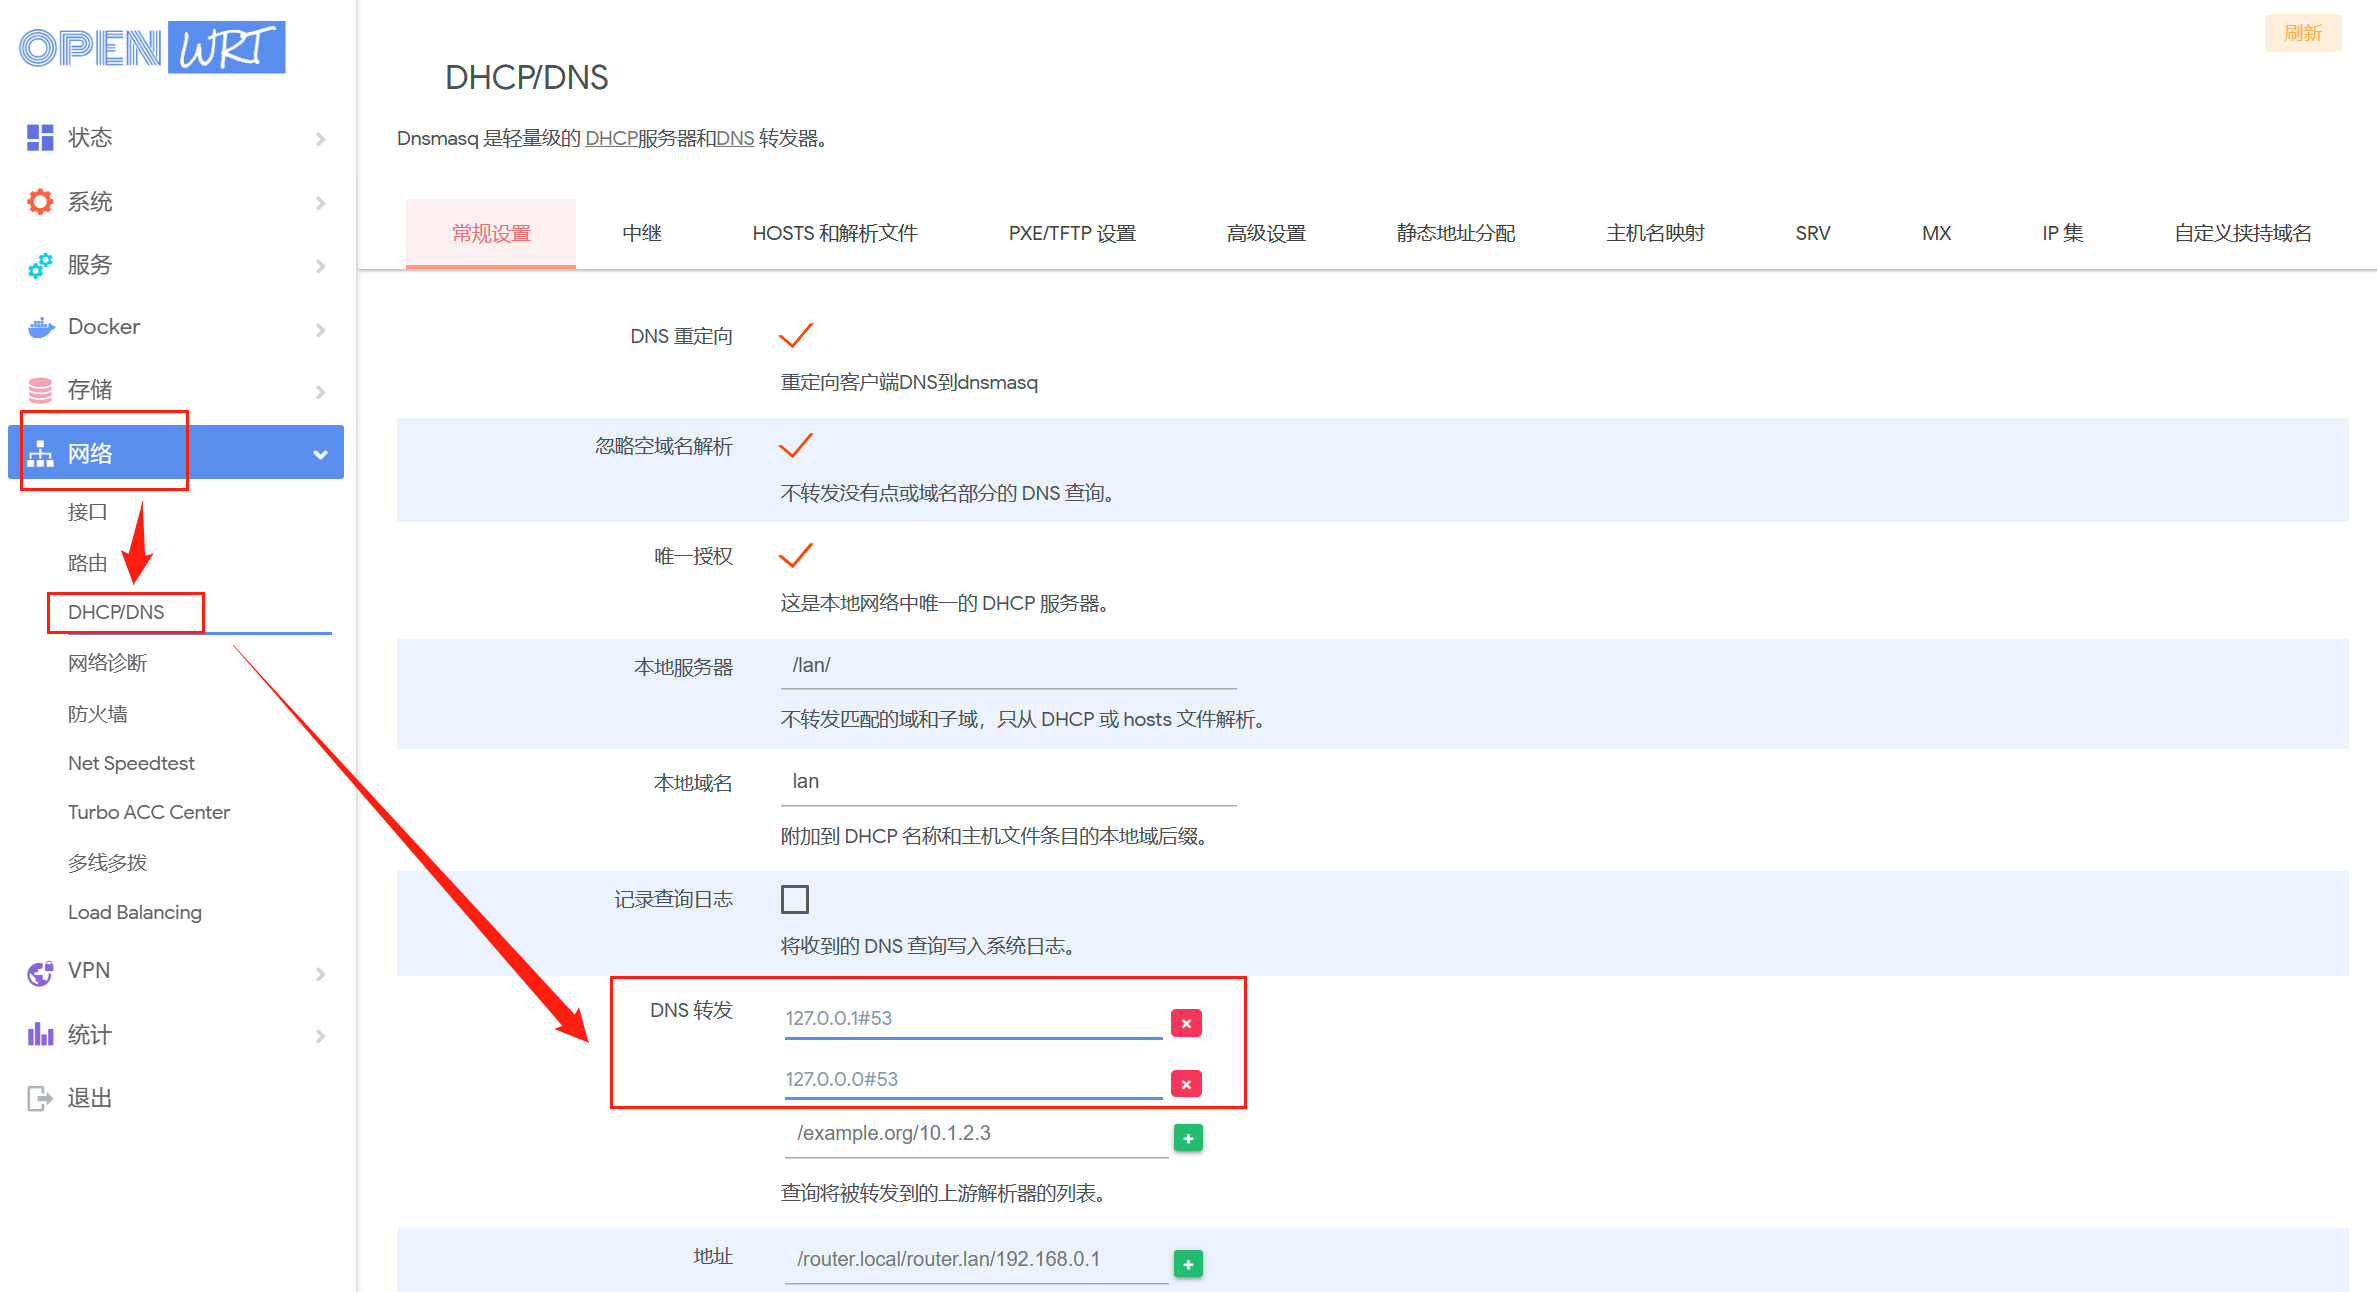Toggle the 唯一授权 checkmark
Screen dimensions: 2377x1292
point(796,556)
